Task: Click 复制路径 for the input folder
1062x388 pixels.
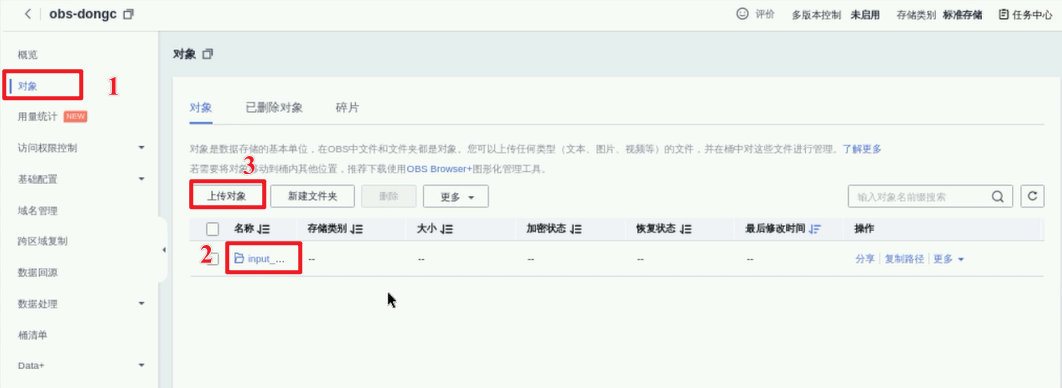Action: click(904, 259)
